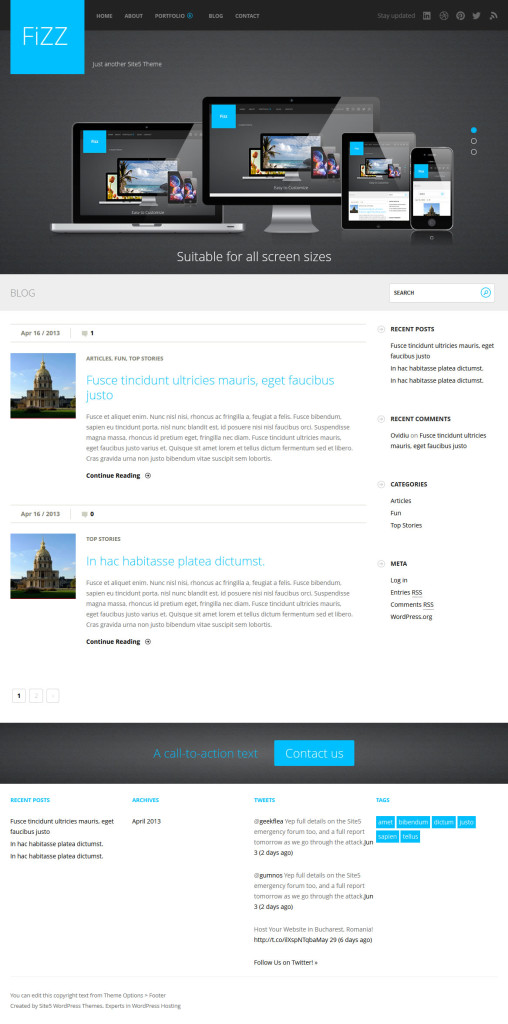Viewport: 508px width, 1024px height.
Task: Open the Twitter icon in header
Action: (477, 16)
